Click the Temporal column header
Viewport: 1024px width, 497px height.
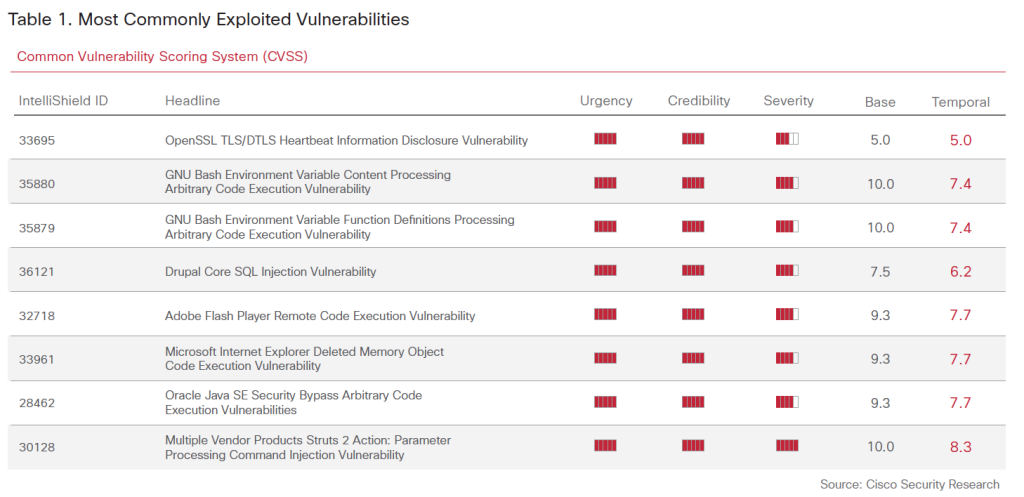tap(960, 102)
